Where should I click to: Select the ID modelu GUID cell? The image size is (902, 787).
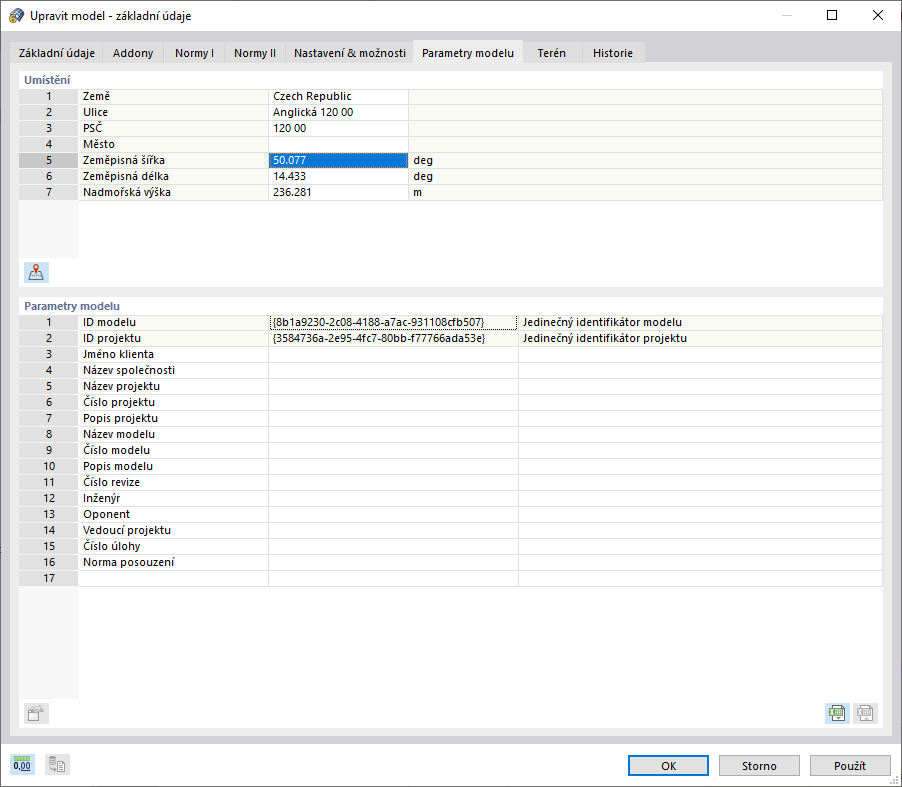point(393,322)
